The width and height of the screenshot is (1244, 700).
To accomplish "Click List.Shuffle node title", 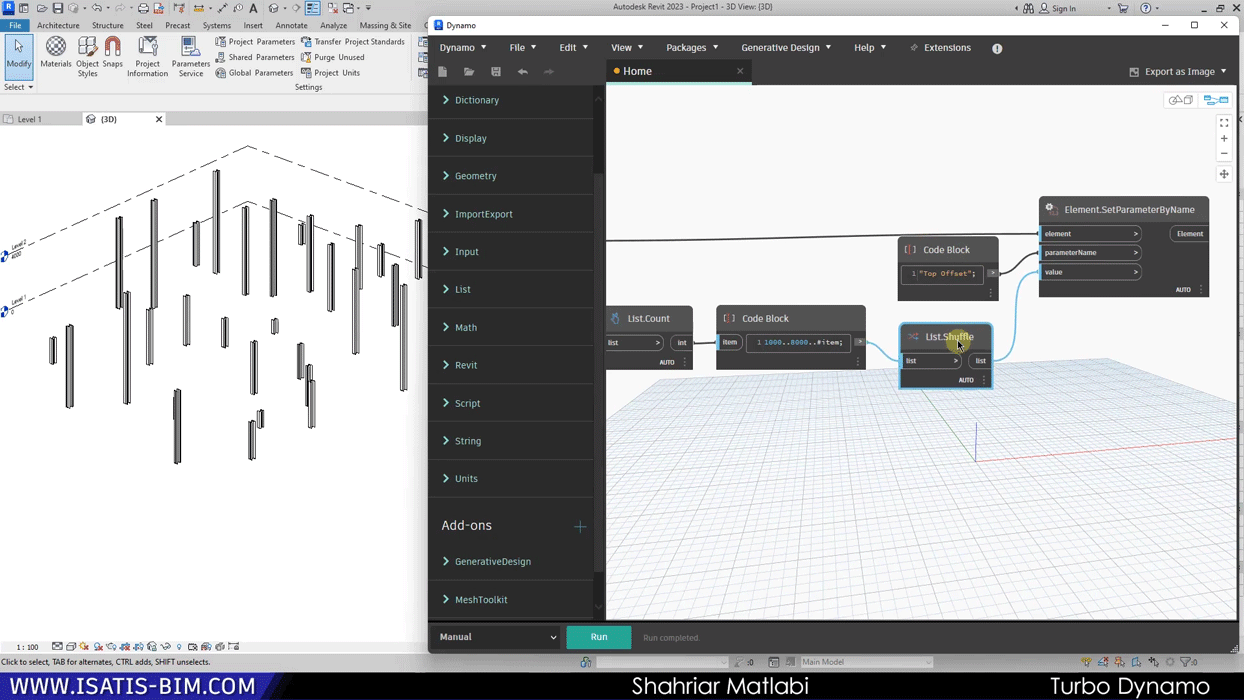I will click(949, 337).
